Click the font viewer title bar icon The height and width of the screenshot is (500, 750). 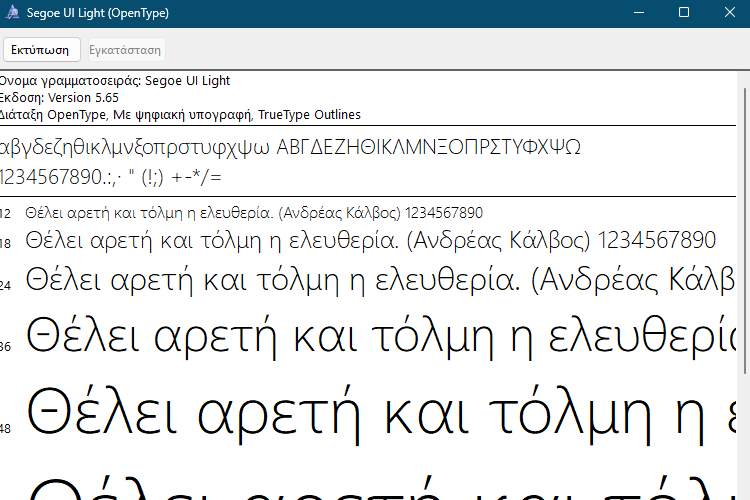[x=12, y=13]
